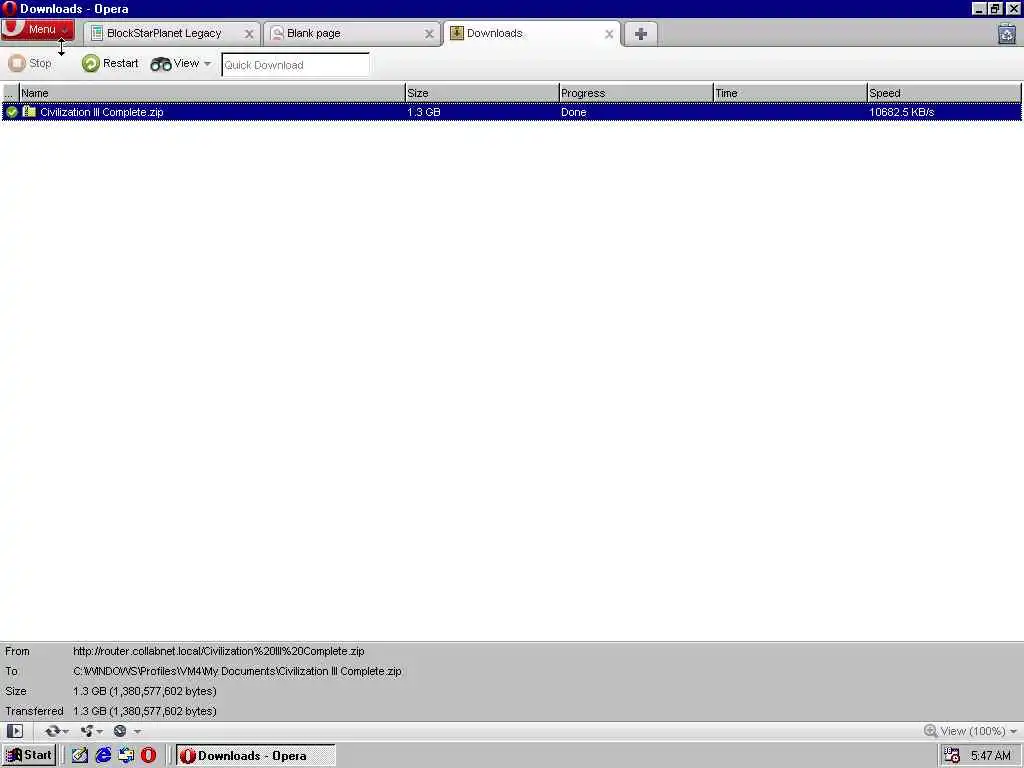Image resolution: width=1024 pixels, height=768 pixels.
Task: Click the task scheduler tray icon
Action: [952, 756]
